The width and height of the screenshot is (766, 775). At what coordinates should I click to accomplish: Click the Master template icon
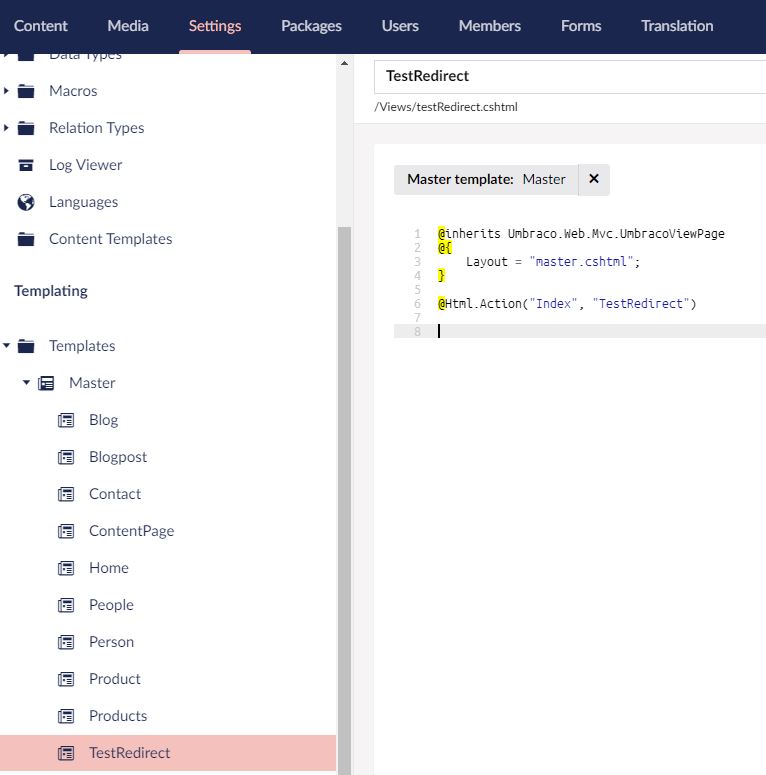(46, 383)
